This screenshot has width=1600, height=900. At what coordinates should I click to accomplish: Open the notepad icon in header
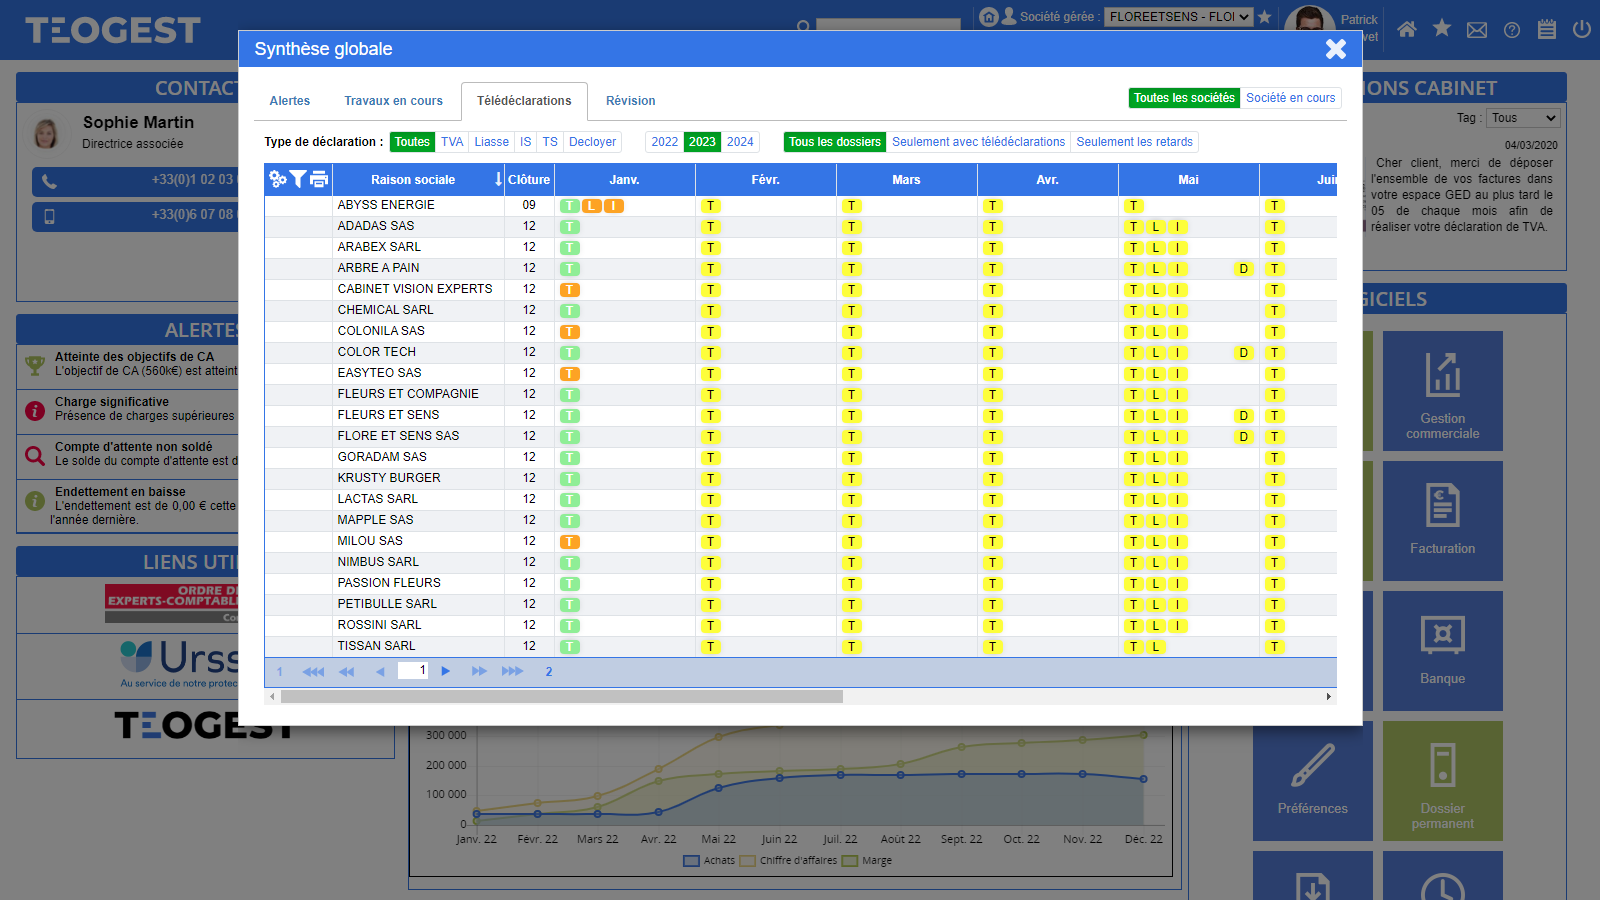1547,29
